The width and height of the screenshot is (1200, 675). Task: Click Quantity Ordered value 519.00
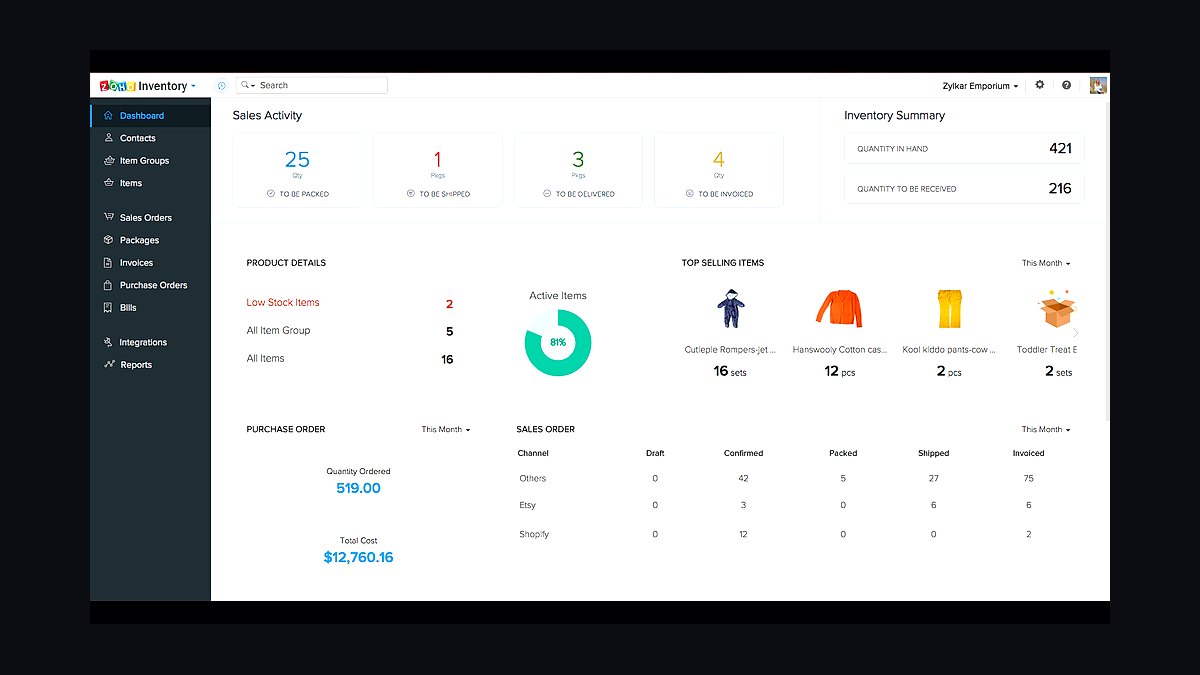[x=358, y=488]
